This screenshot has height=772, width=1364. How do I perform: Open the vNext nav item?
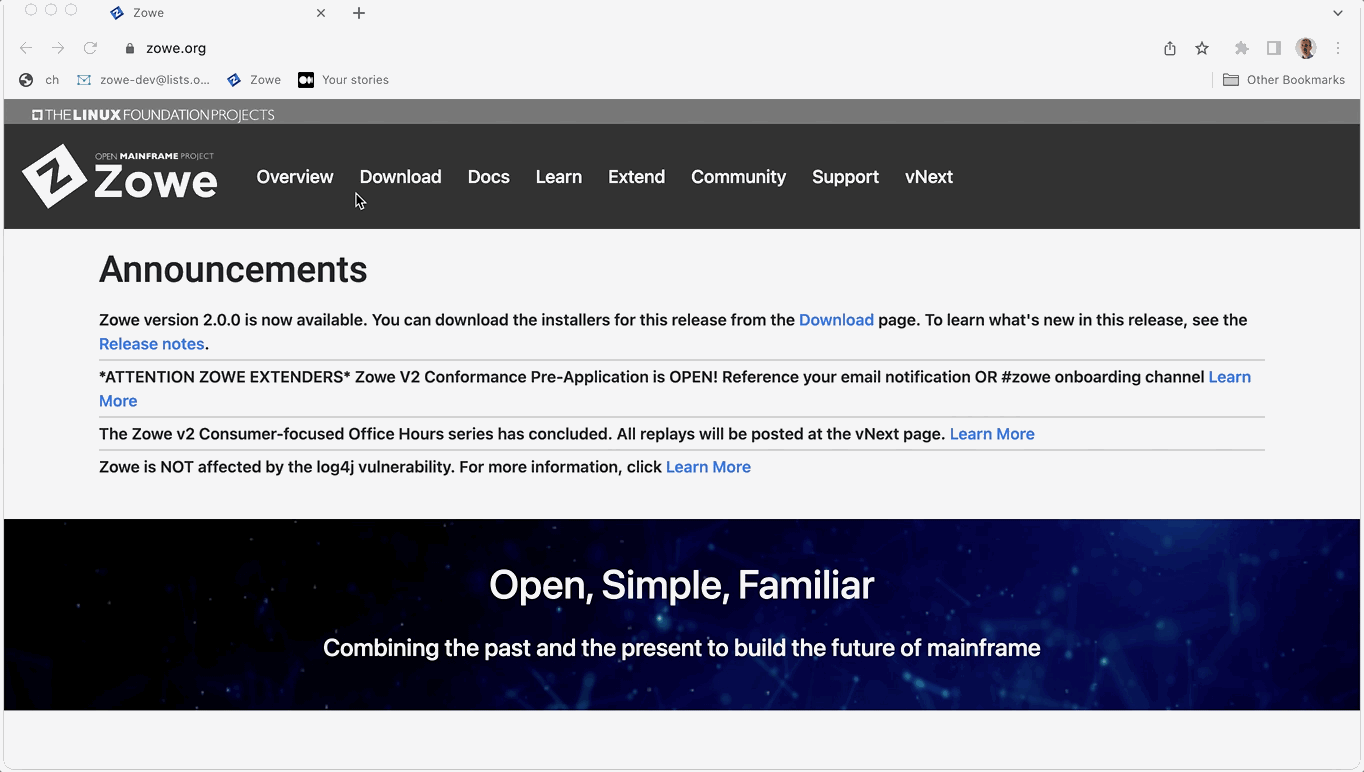929,177
